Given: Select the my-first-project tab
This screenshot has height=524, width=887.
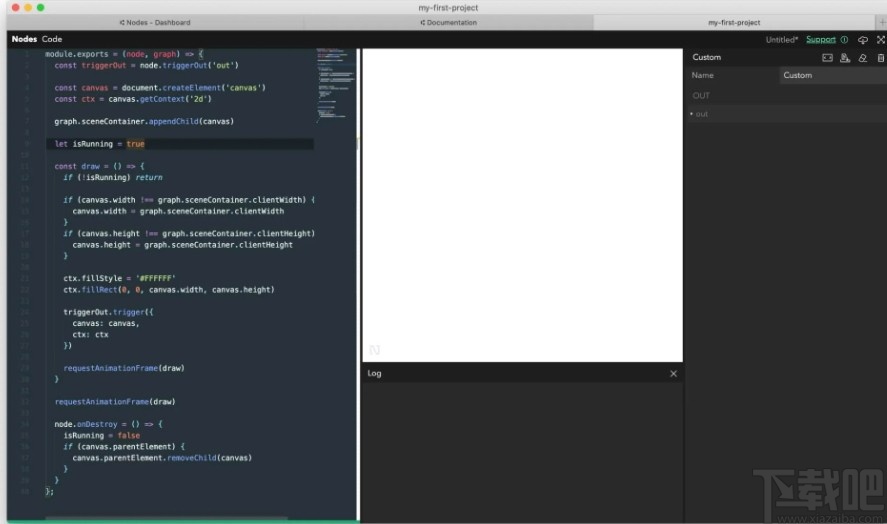Looking at the screenshot, I should pyautogui.click(x=734, y=23).
